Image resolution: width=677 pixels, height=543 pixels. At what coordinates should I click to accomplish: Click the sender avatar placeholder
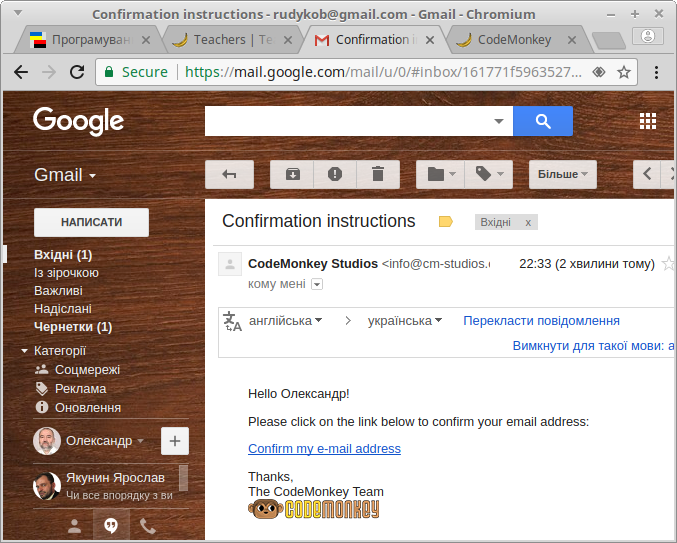[x=230, y=264]
